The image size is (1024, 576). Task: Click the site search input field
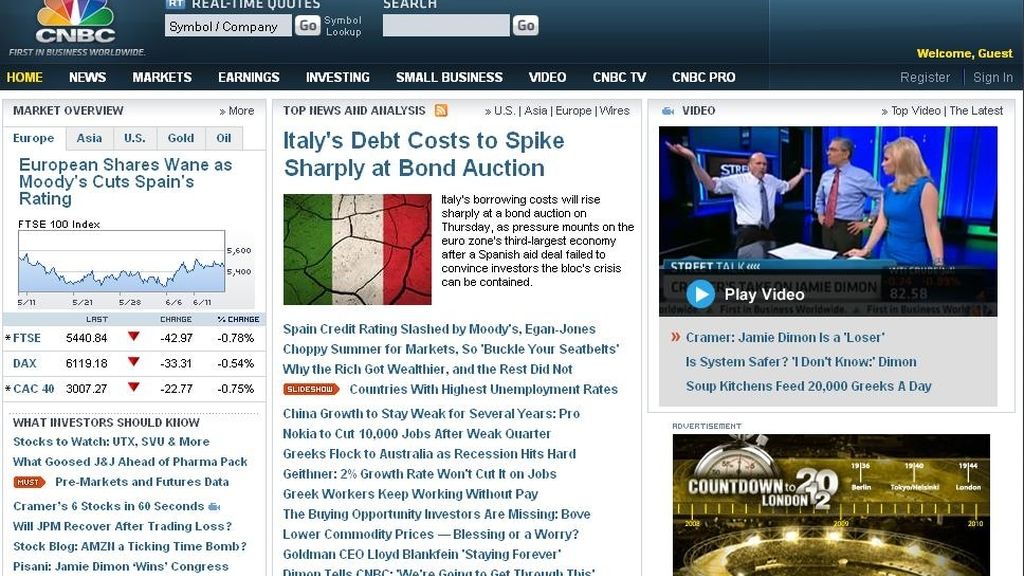(x=446, y=25)
